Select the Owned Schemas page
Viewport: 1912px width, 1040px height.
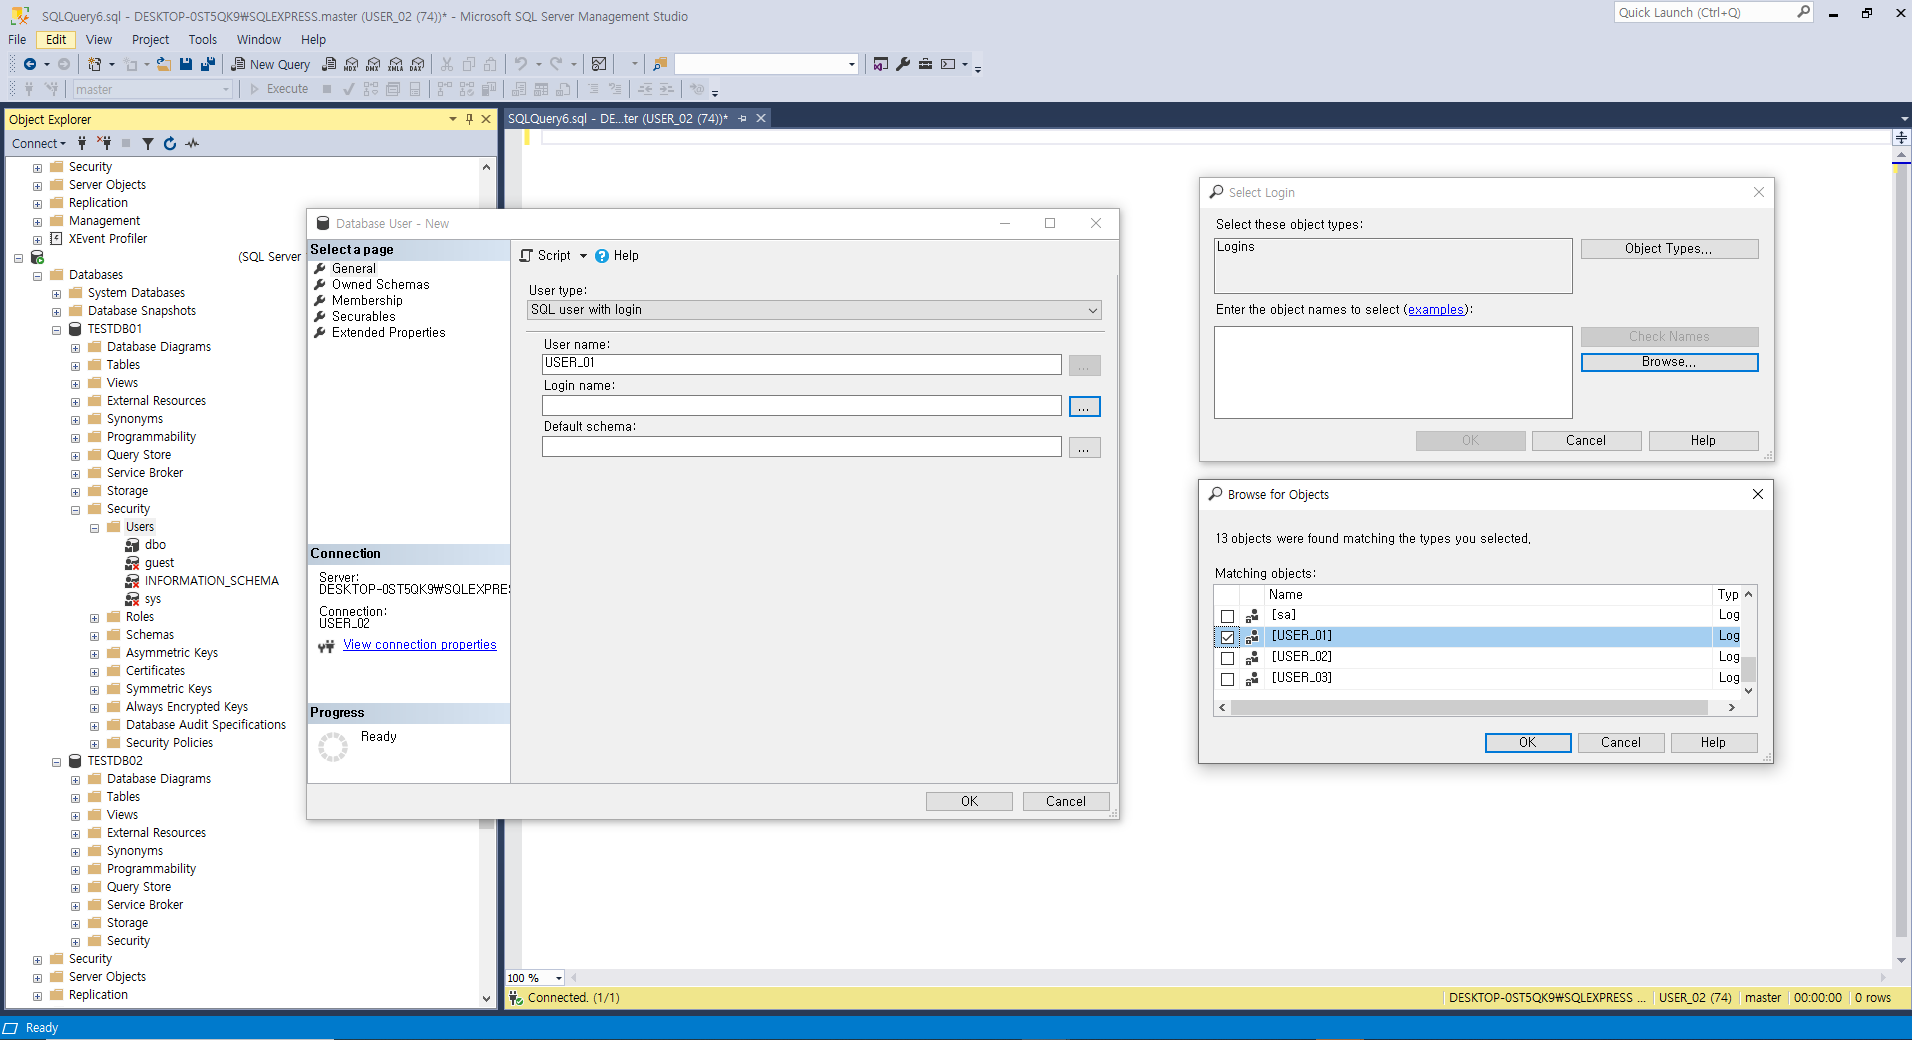(380, 285)
